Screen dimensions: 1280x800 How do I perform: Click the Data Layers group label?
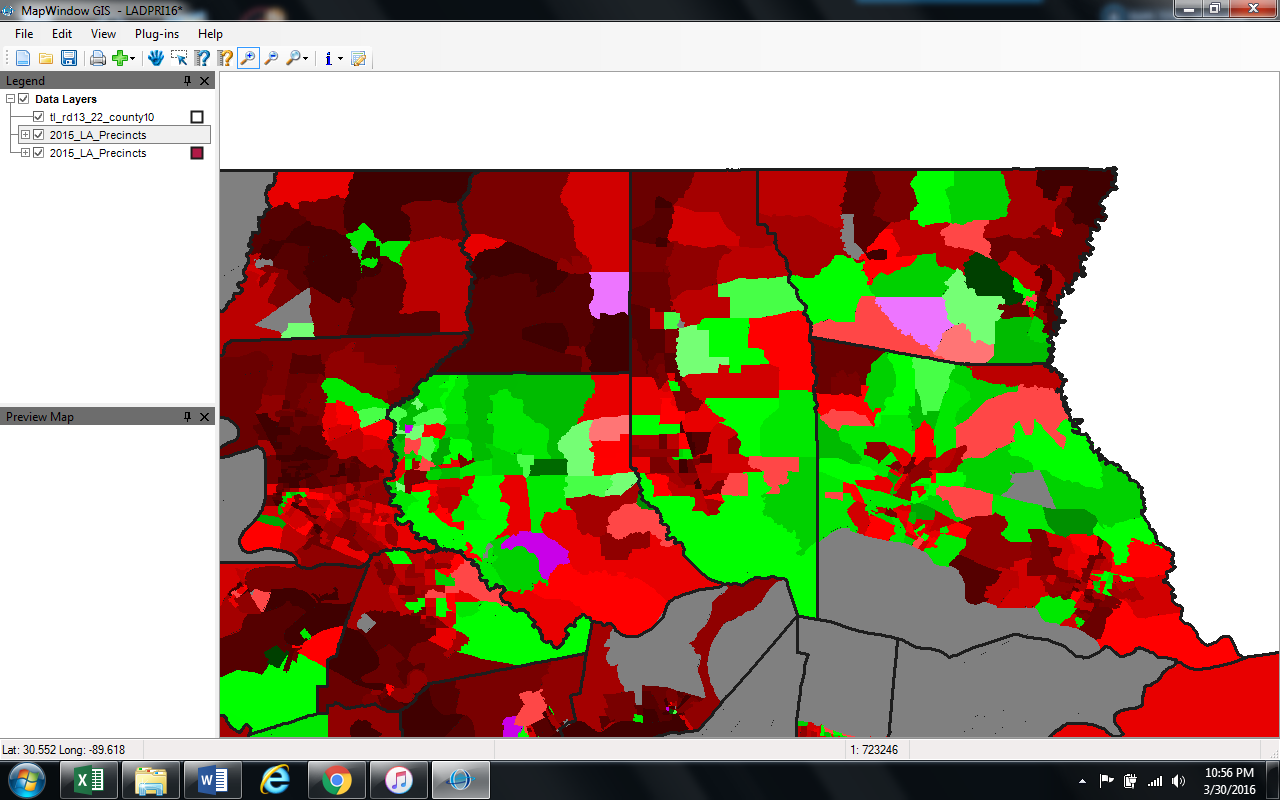(66, 99)
